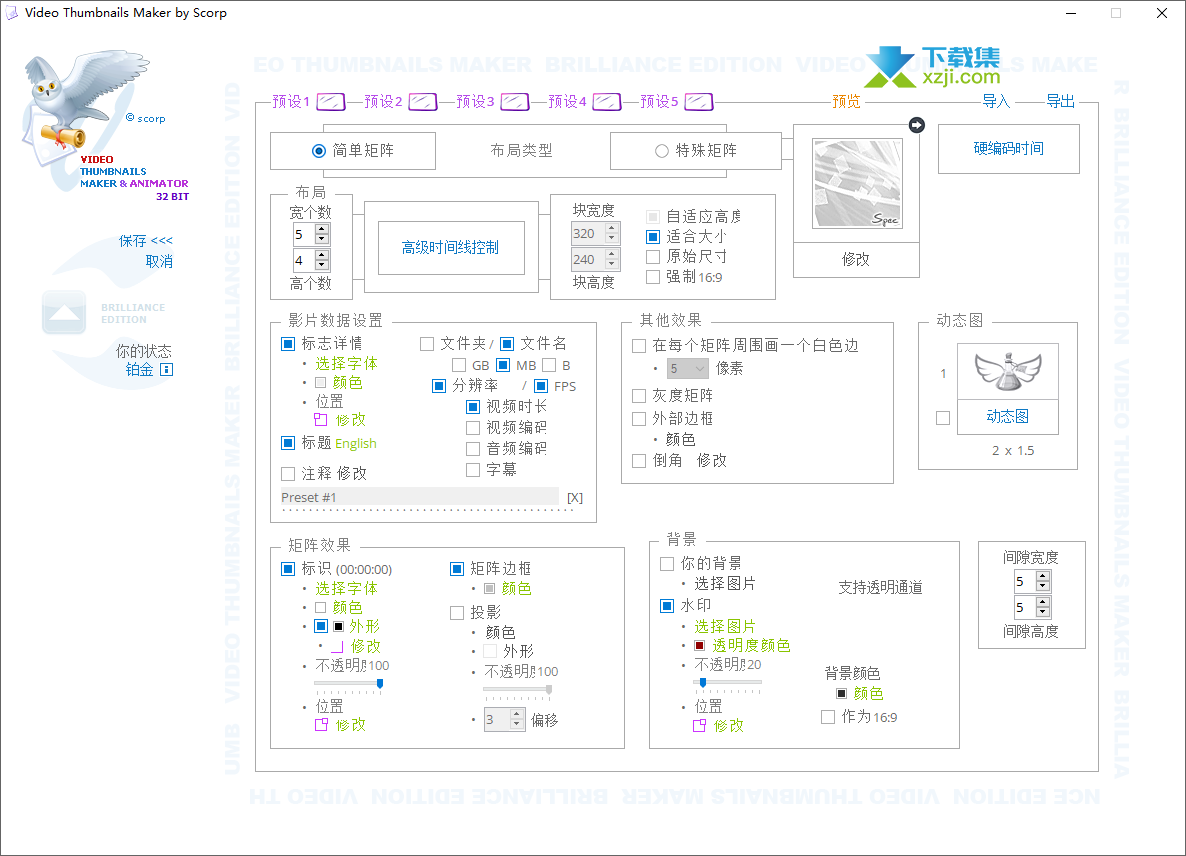Click the position icon under 标志详情
Image resolution: width=1186 pixels, height=856 pixels.
[321, 420]
